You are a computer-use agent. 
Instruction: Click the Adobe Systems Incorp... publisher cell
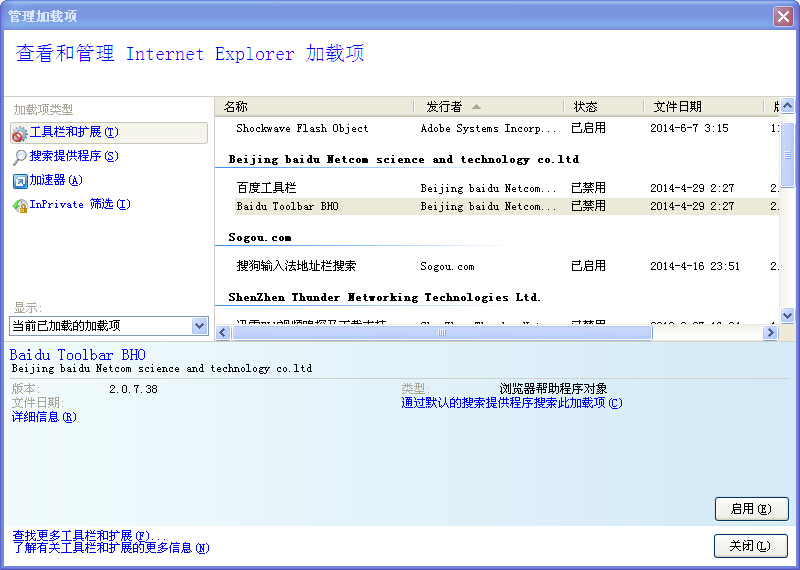pos(488,128)
